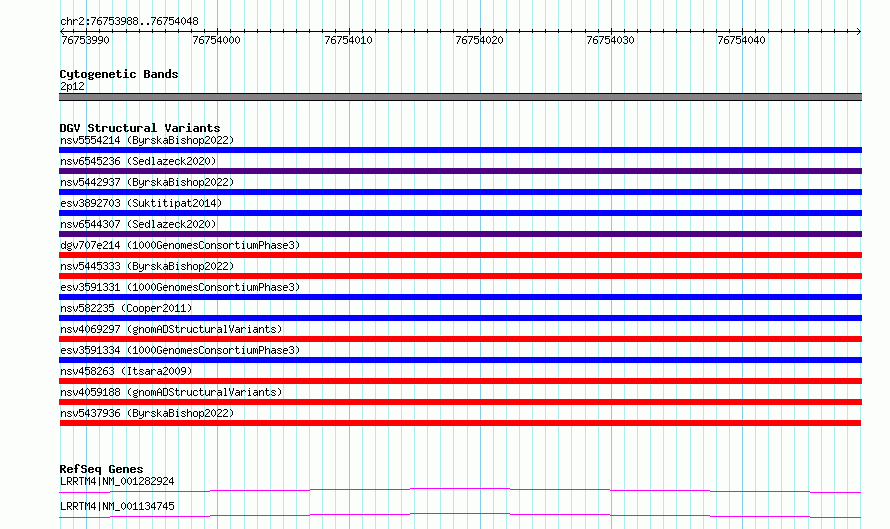The height and width of the screenshot is (529, 890).
Task: Click nsv4059188 (gnomADStructuralVariants) label
Action: pyautogui.click(x=171, y=392)
